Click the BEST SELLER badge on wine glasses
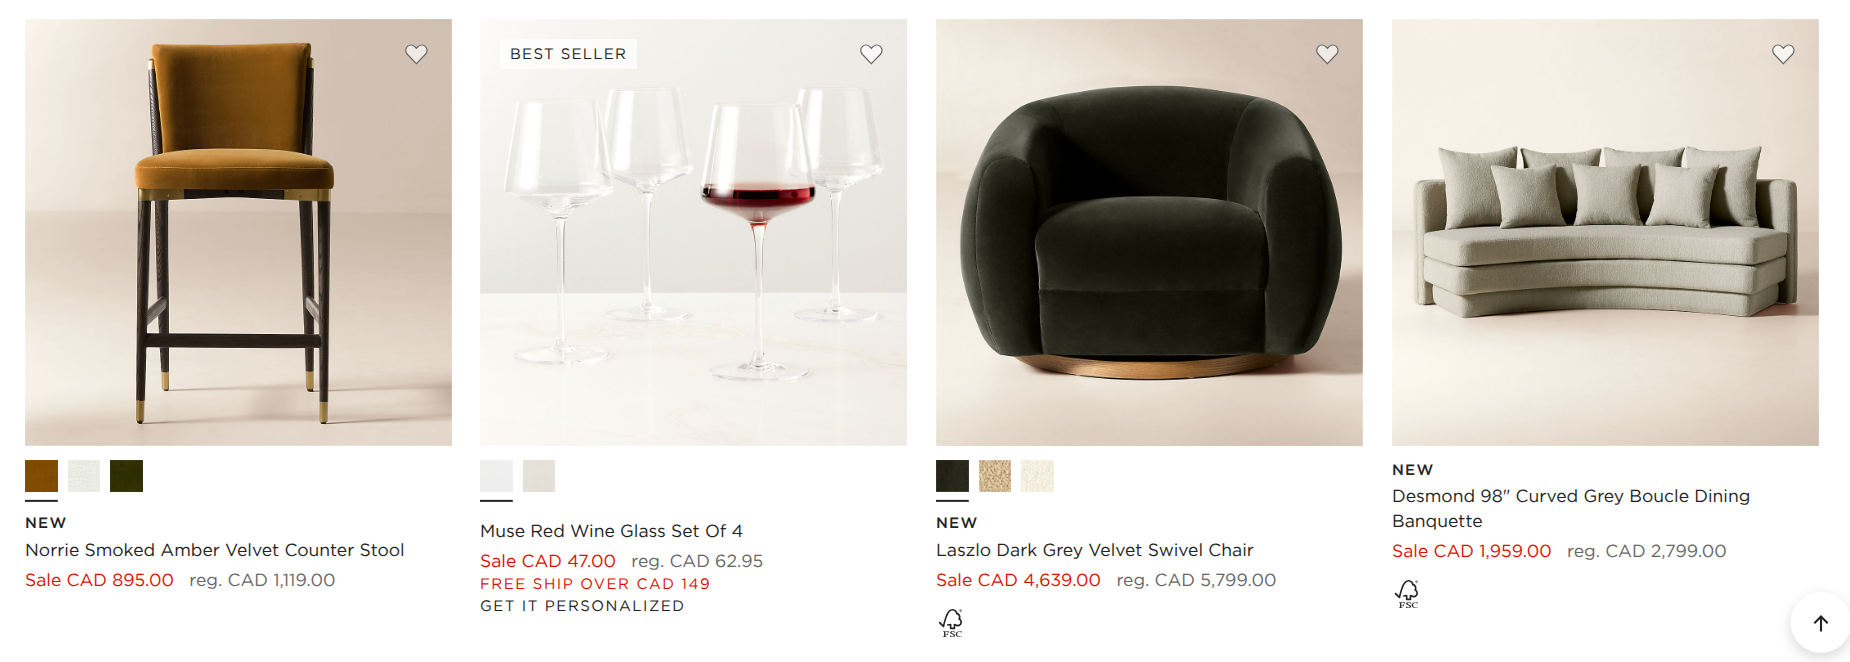The width and height of the screenshot is (1850, 662). 566,54
